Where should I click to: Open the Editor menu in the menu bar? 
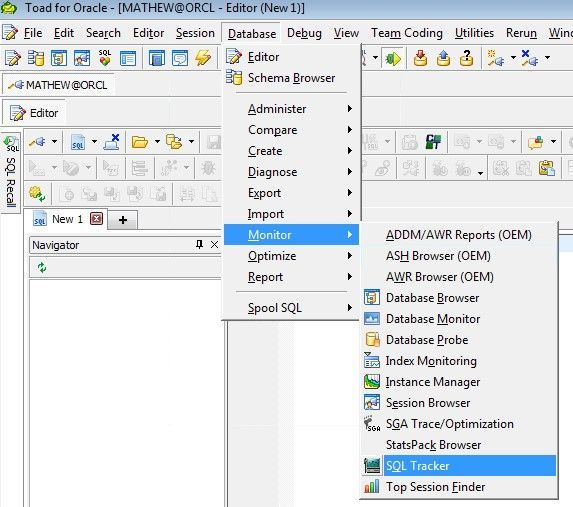tap(148, 33)
